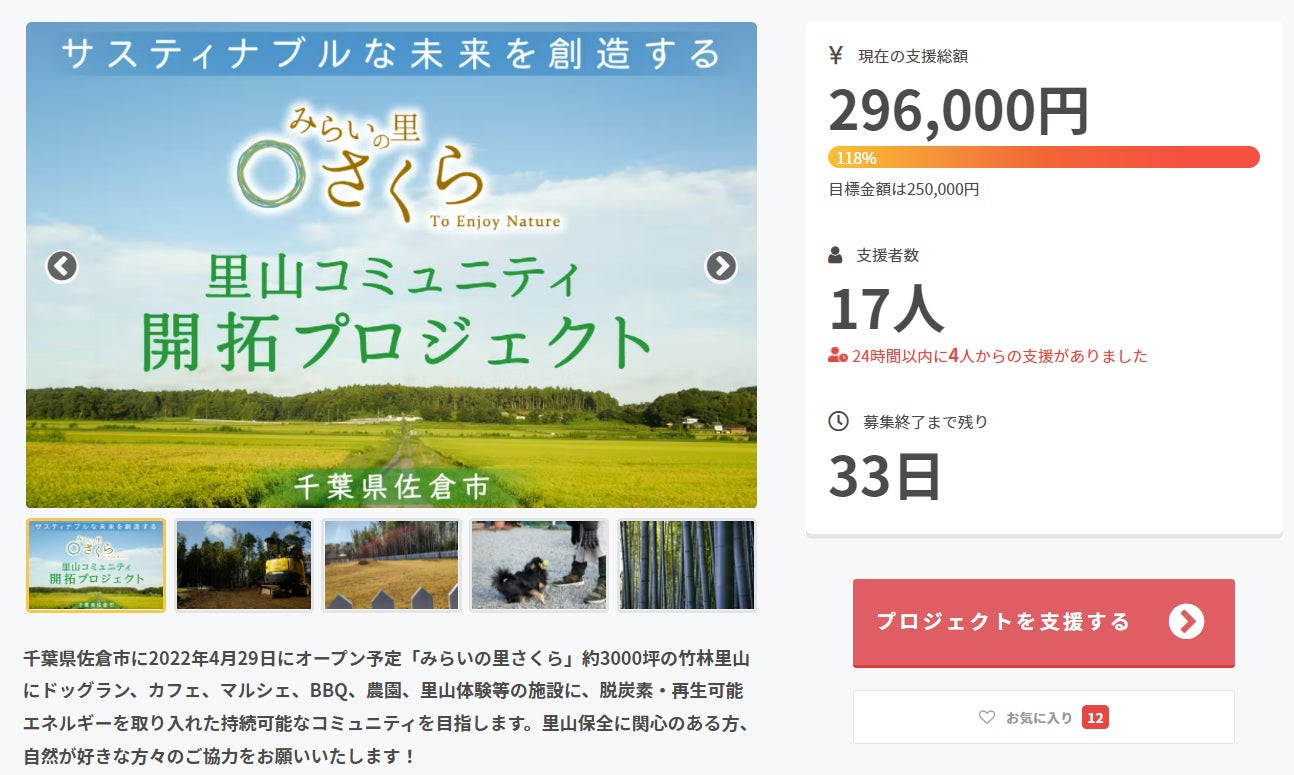Click the 24時間以内に4人からの支援がありました notice
Viewport: 1294px width, 775px height.
(1000, 356)
